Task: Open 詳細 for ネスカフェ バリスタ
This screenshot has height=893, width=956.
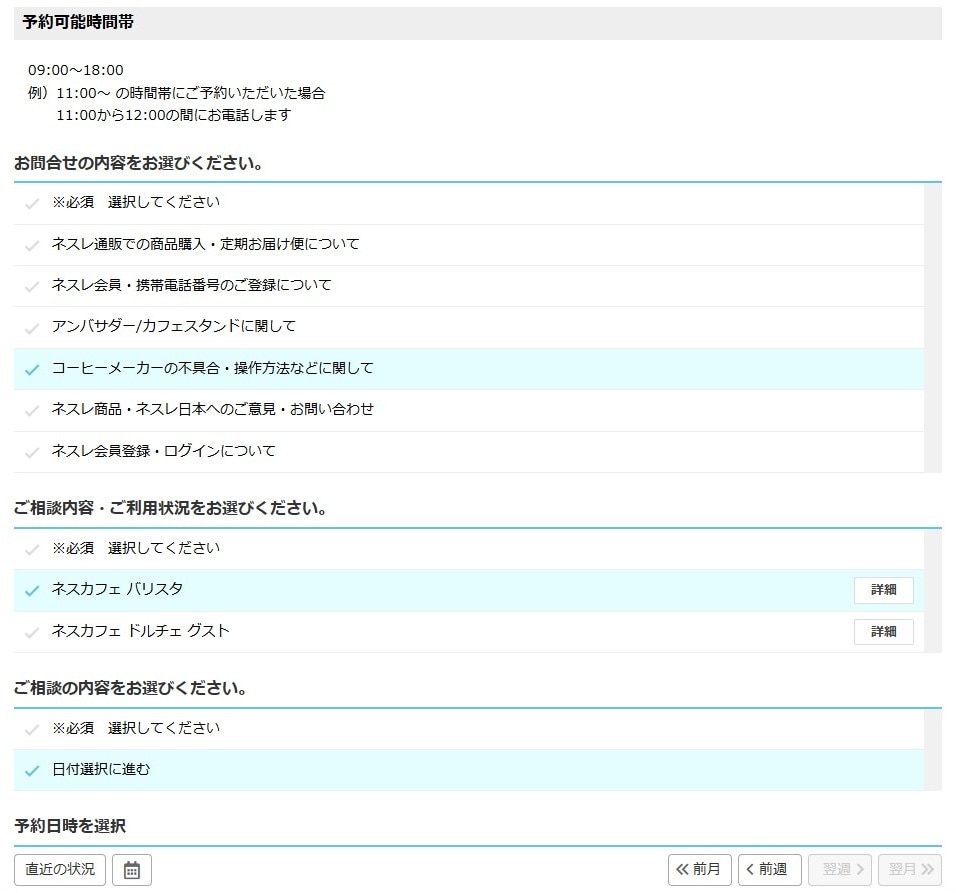Action: [x=883, y=590]
